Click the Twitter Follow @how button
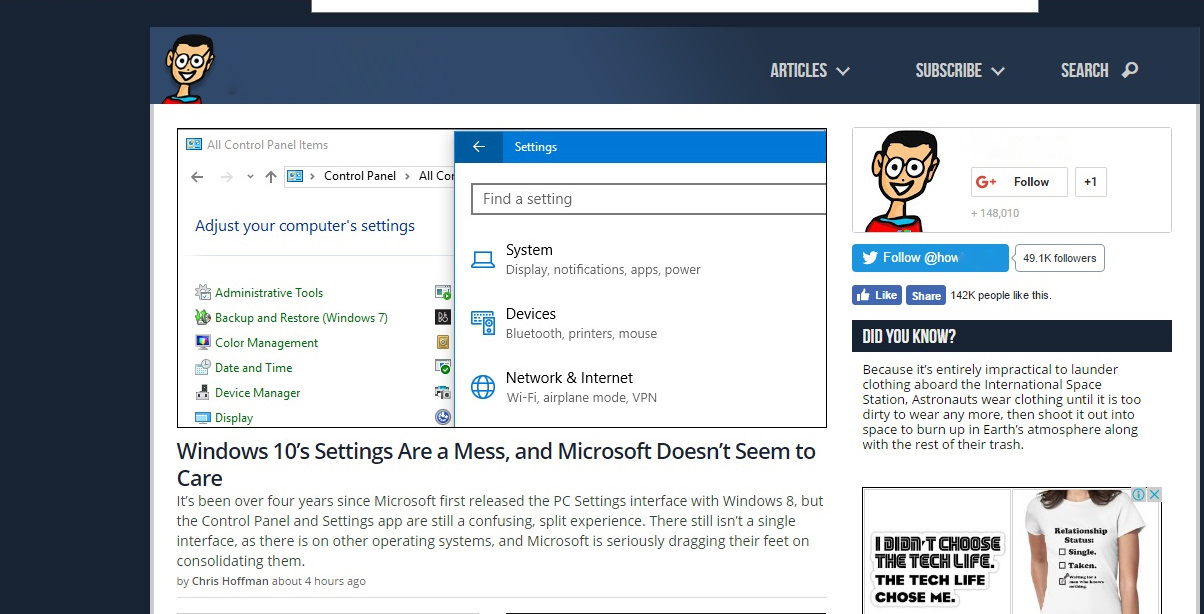Image resolution: width=1204 pixels, height=614 pixels. click(x=930, y=258)
